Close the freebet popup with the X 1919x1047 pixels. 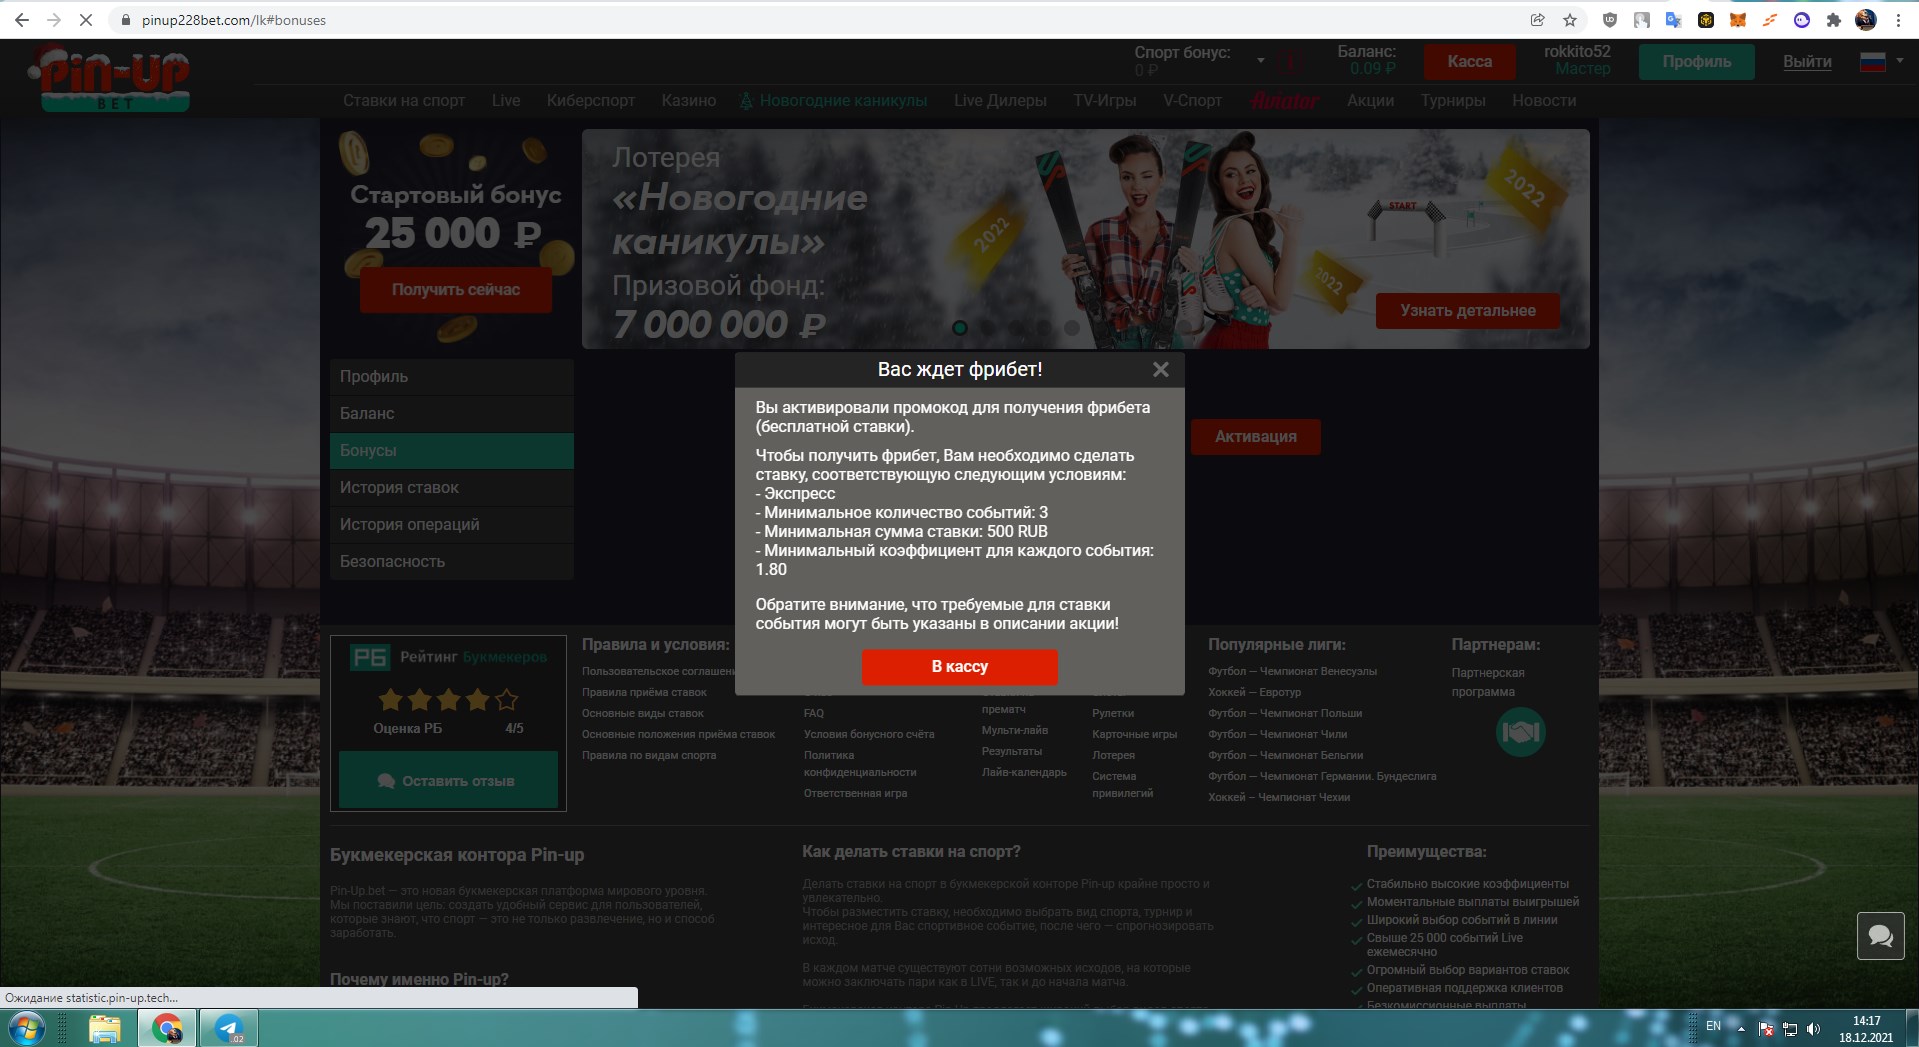click(1160, 370)
